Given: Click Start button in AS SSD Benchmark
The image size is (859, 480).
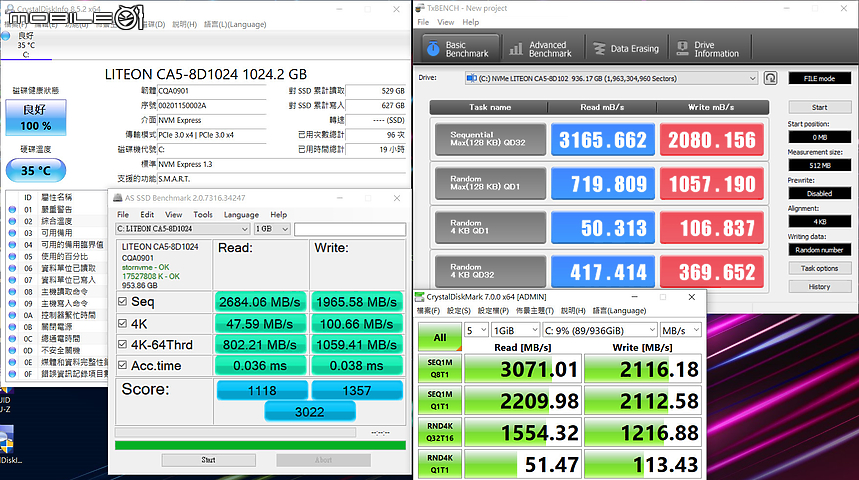Looking at the screenshot, I should 208,460.
